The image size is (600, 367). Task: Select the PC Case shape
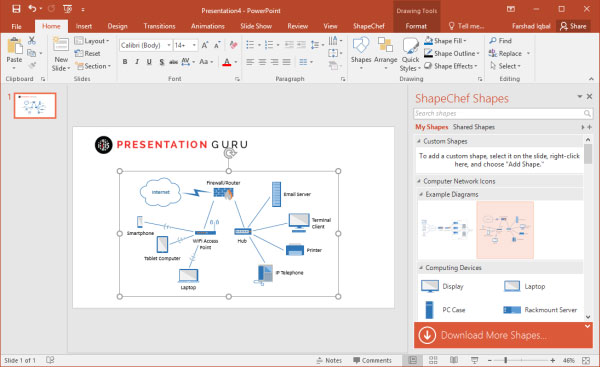coord(445,310)
